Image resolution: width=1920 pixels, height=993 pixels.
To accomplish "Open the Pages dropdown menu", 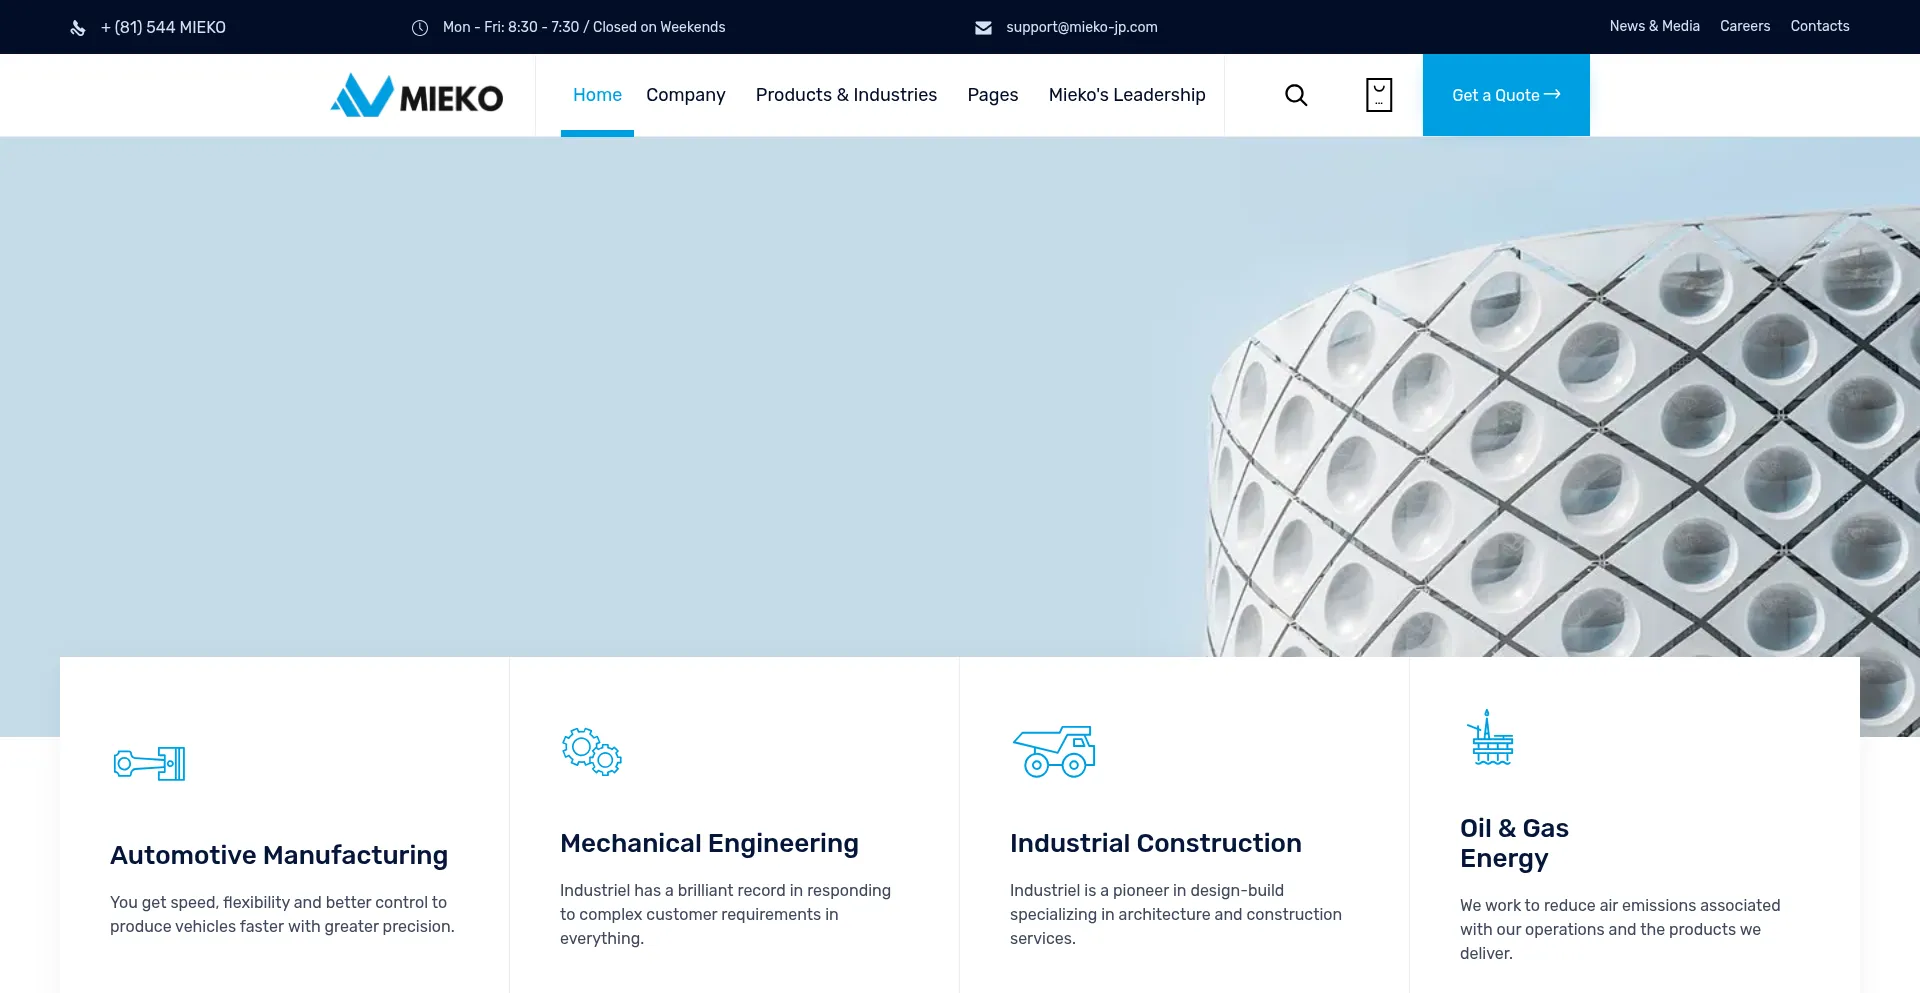I will (992, 95).
